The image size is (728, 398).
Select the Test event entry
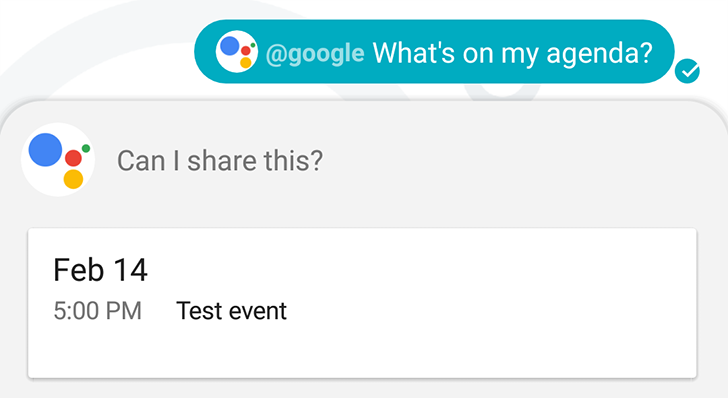[231, 311]
